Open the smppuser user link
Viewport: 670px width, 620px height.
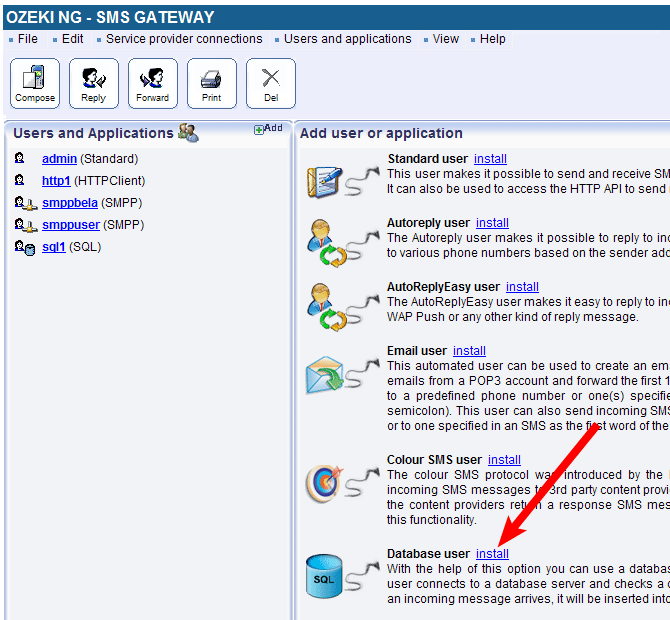click(71, 225)
